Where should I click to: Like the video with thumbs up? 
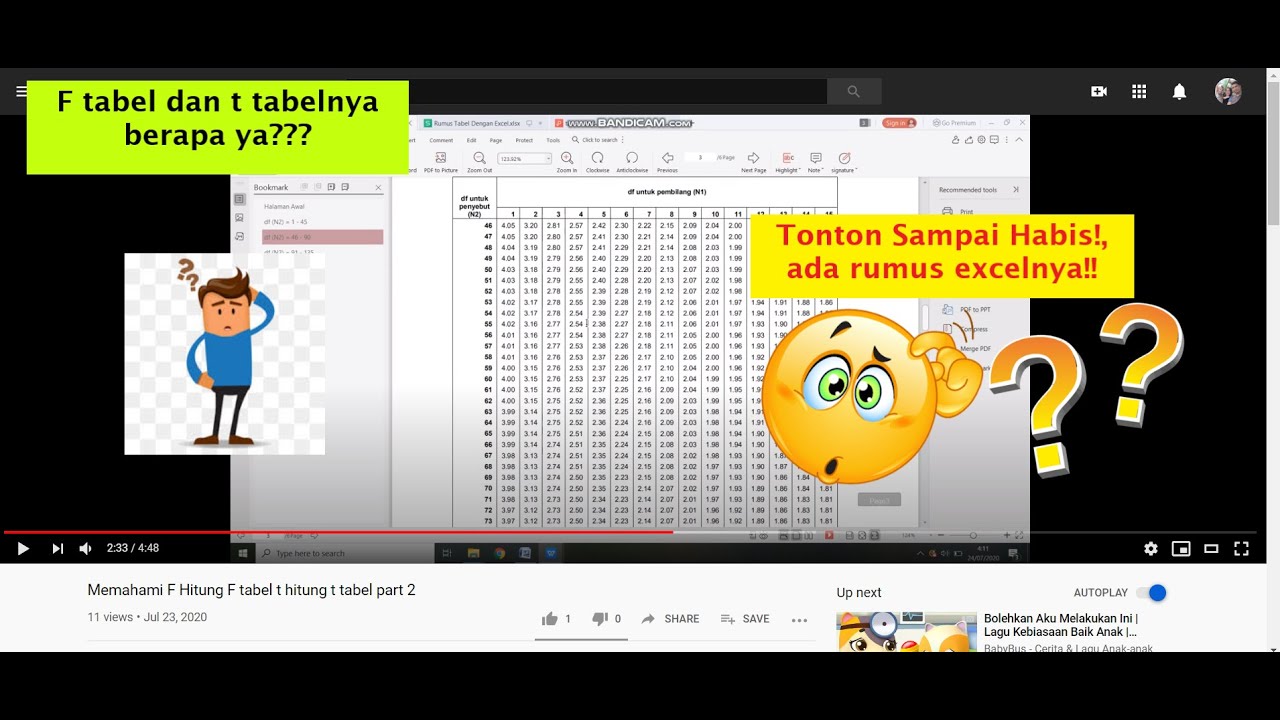(x=549, y=619)
